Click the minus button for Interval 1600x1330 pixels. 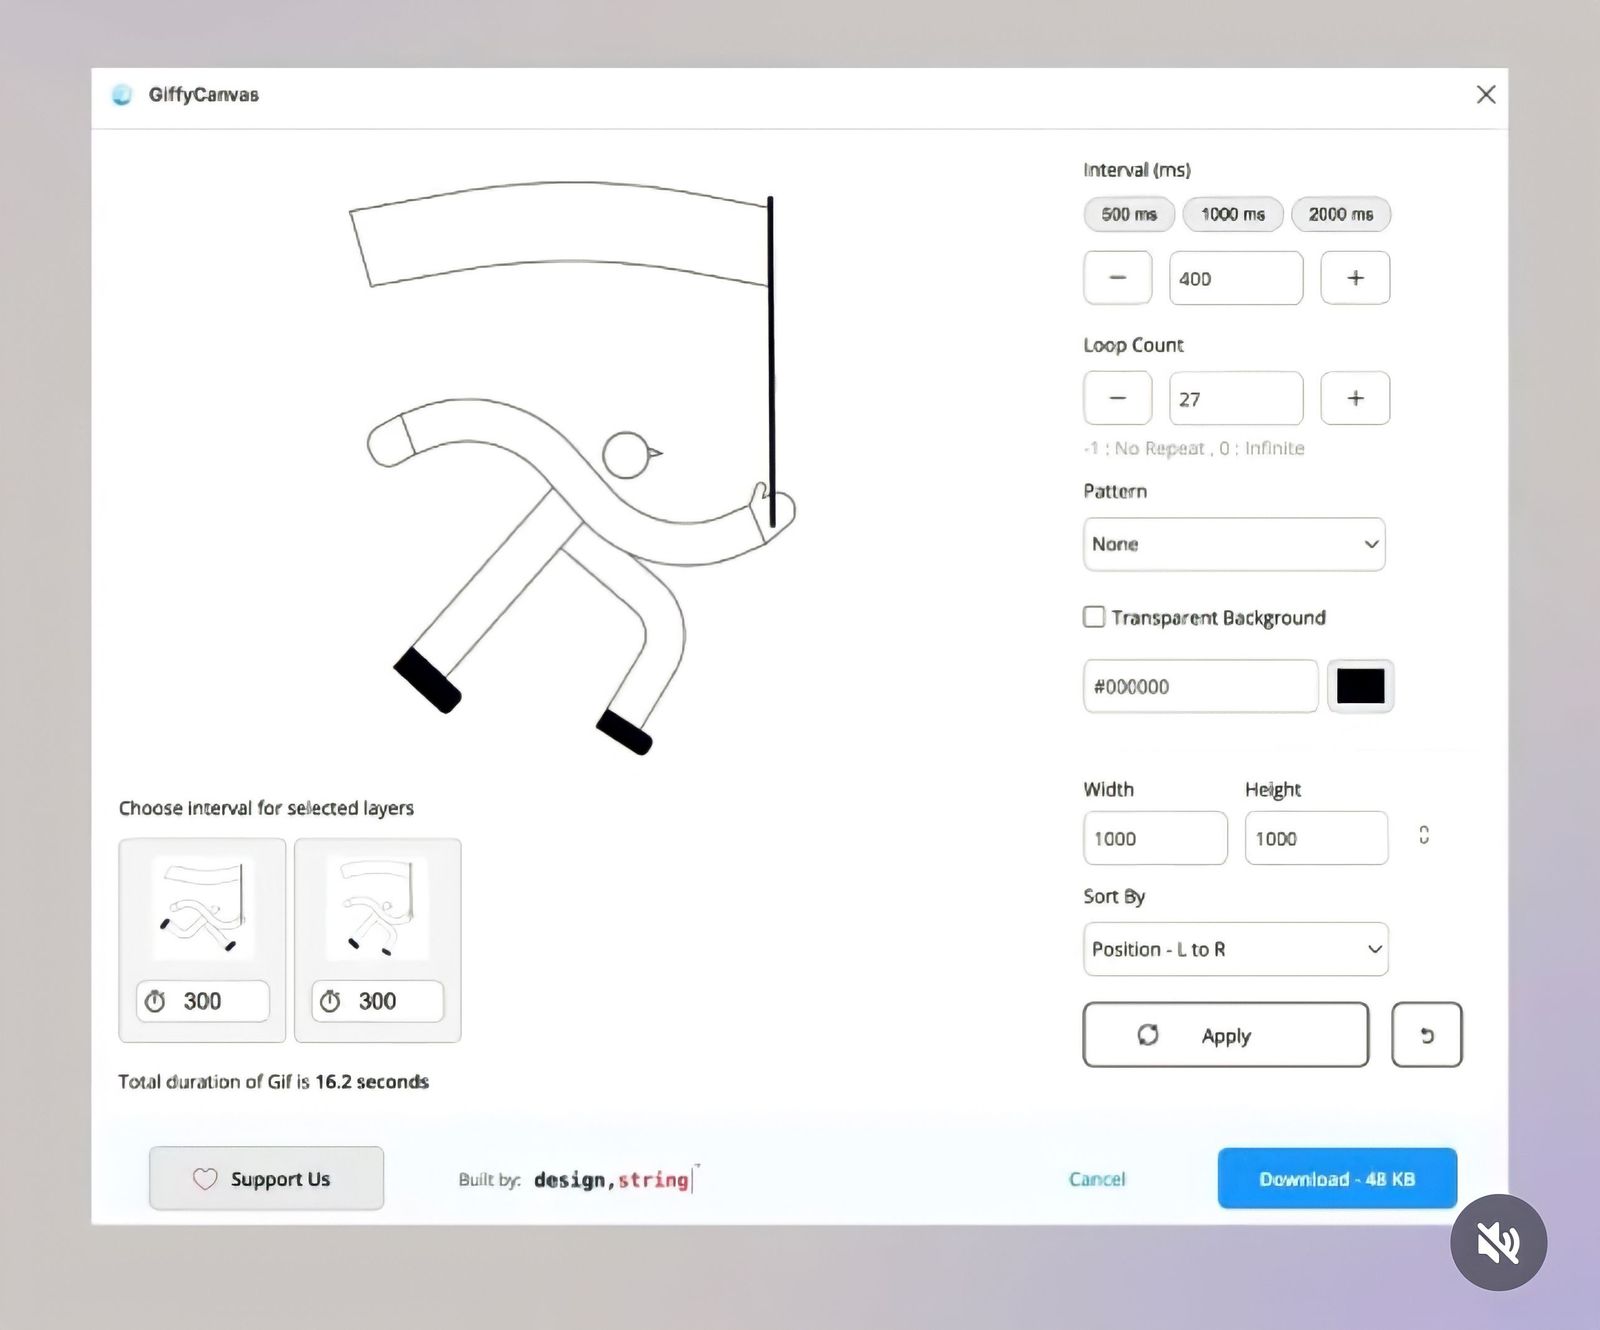pos(1117,278)
